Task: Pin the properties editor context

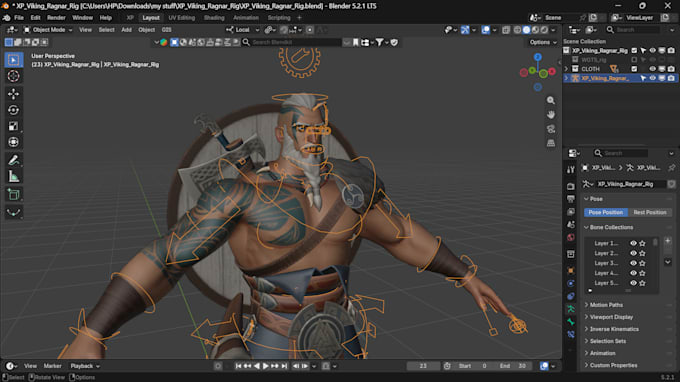Action: click(672, 167)
